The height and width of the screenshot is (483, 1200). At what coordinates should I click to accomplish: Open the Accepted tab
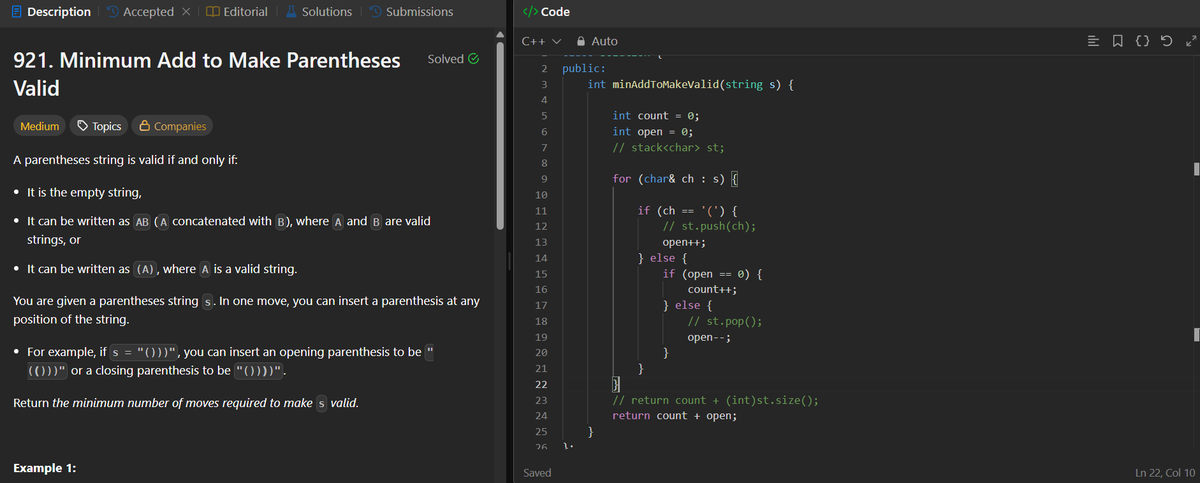(139, 12)
